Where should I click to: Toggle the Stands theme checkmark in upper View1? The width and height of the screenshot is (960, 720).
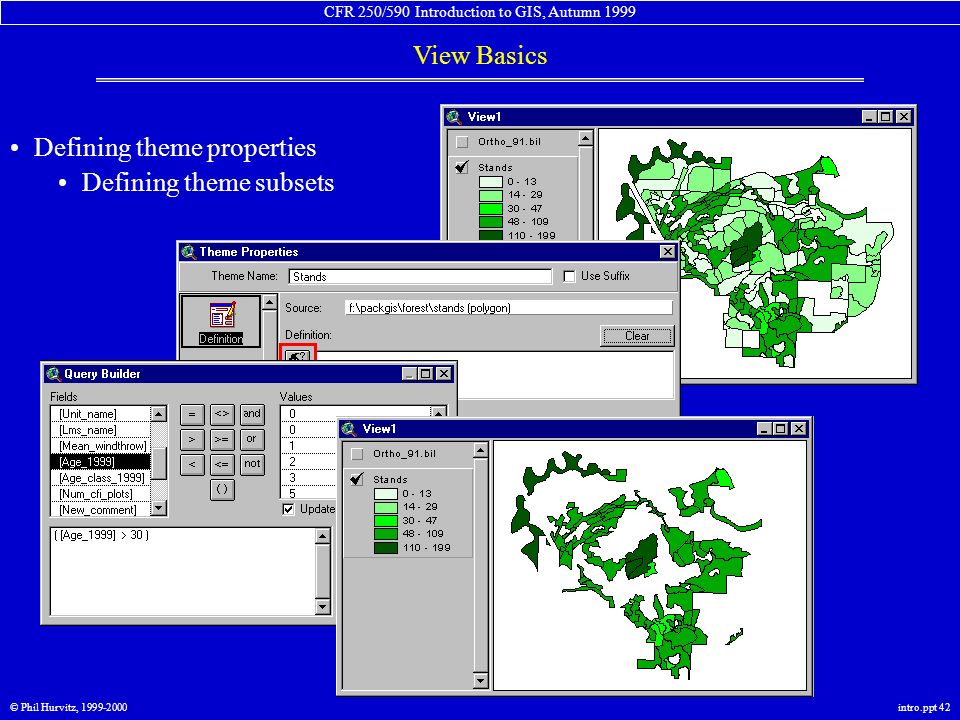click(462, 167)
